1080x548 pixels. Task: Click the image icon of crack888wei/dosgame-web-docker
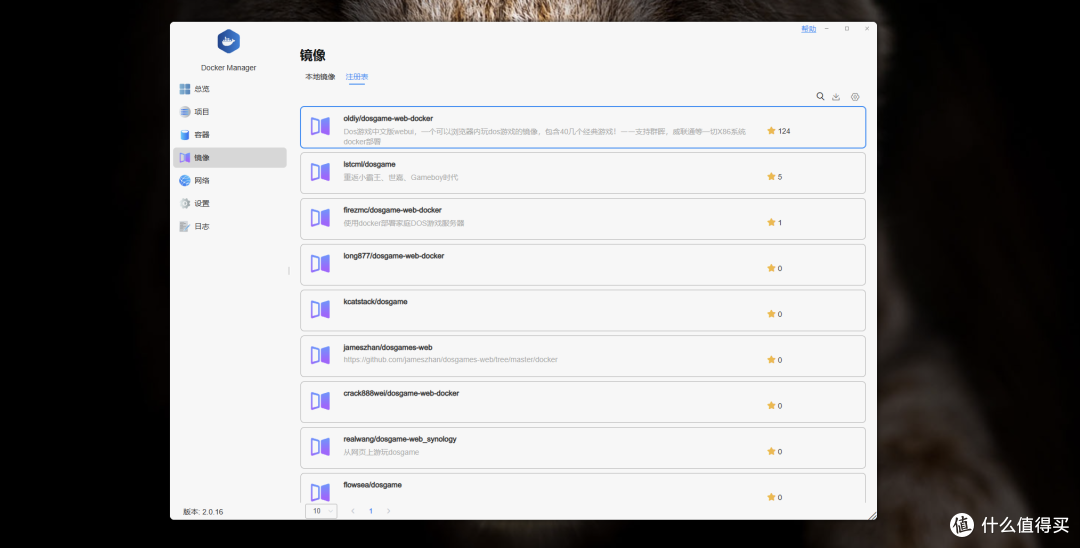click(320, 401)
